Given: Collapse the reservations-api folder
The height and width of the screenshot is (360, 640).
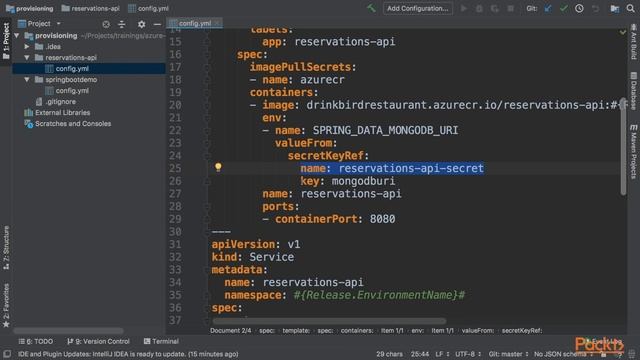Looking at the screenshot, I should 27,58.
